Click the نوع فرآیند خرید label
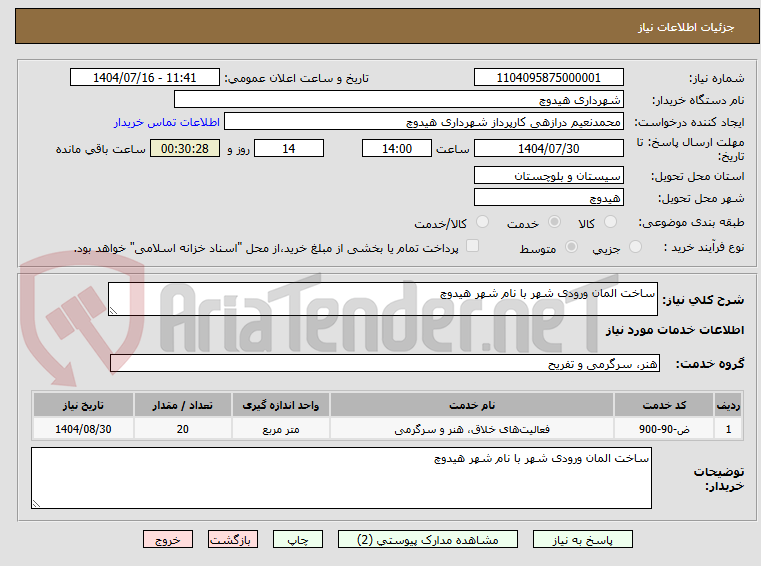This screenshot has width=761, height=566. tap(704, 248)
